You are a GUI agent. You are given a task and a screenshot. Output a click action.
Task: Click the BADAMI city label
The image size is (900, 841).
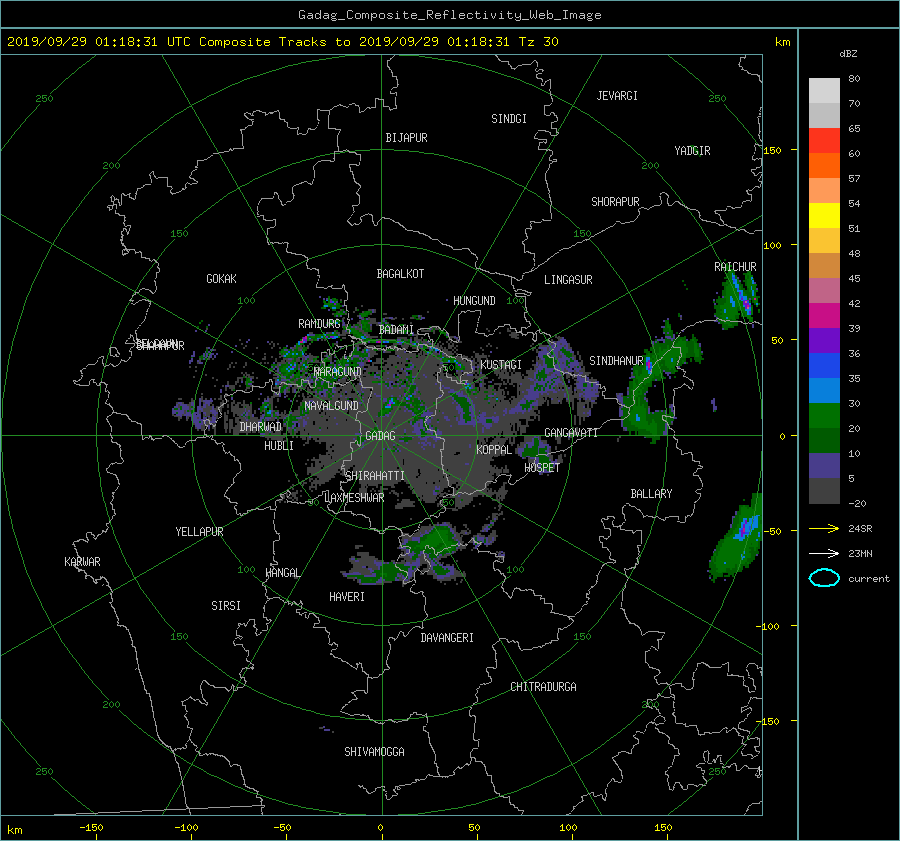point(396,330)
